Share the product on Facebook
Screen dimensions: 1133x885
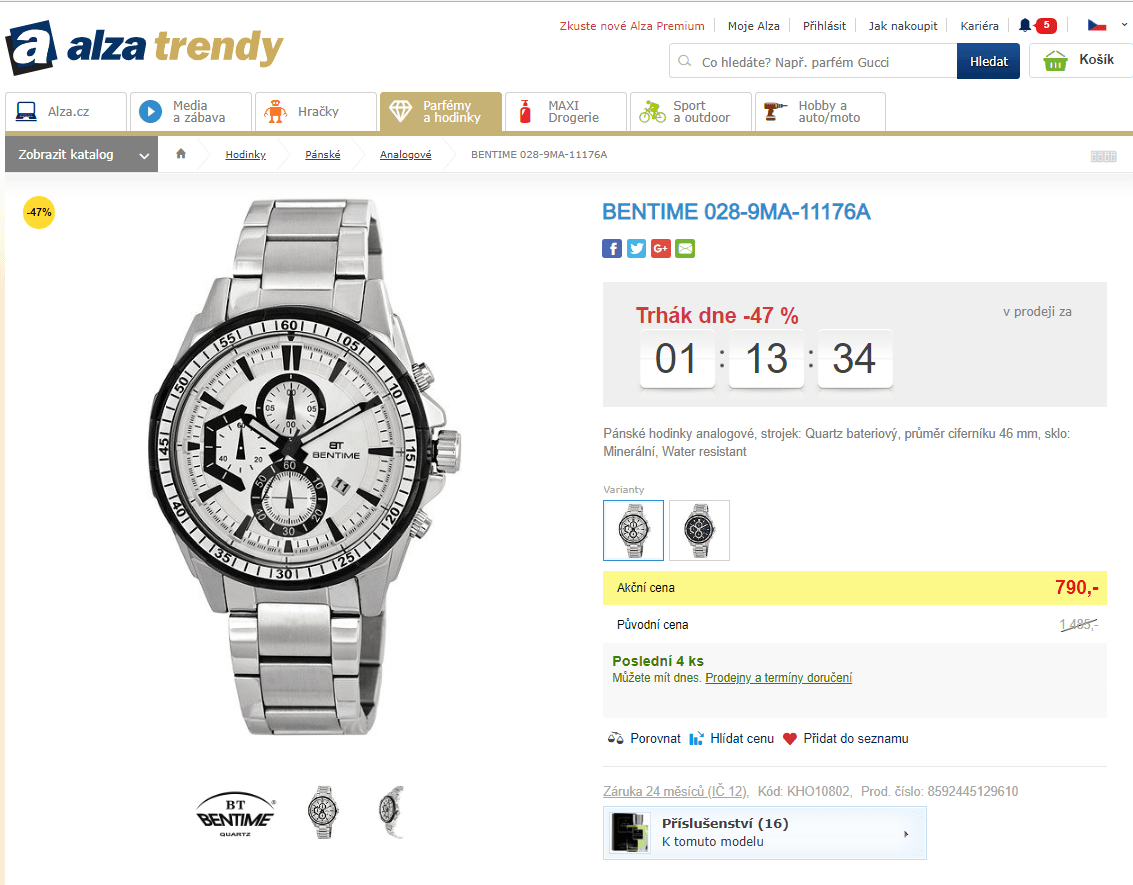pos(612,248)
